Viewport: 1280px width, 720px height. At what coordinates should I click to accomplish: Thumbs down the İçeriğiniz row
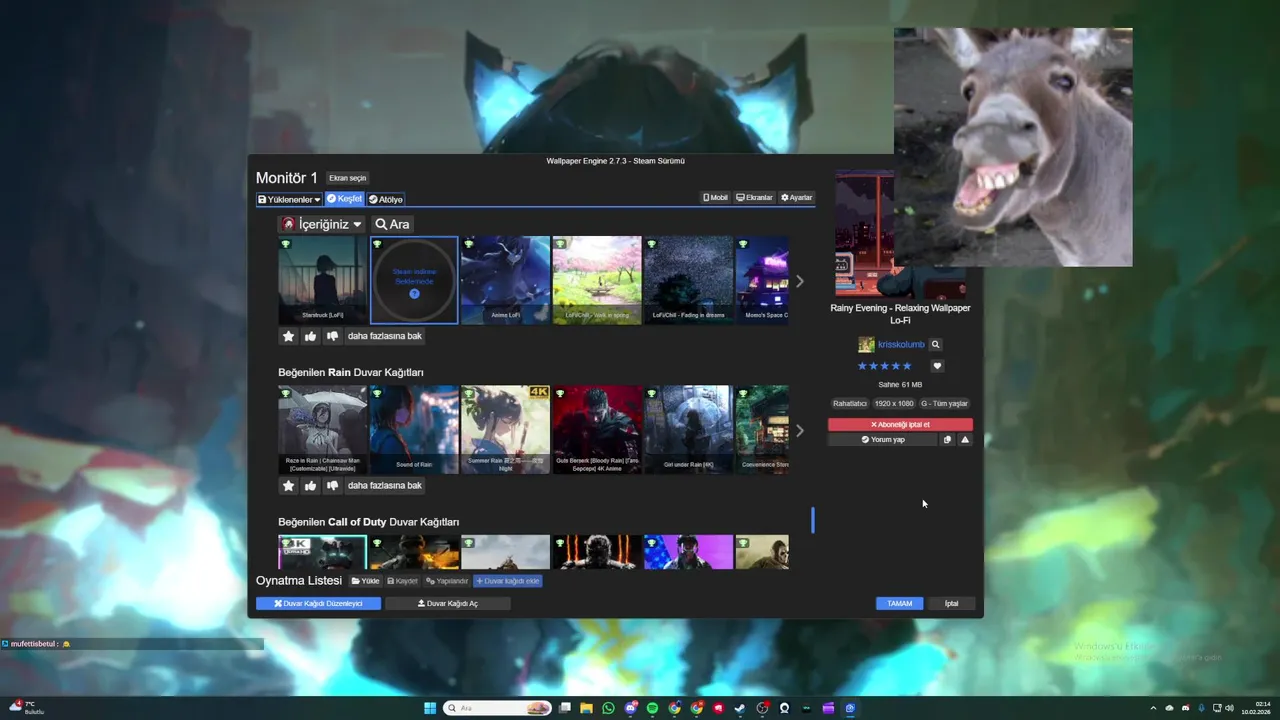click(x=332, y=336)
